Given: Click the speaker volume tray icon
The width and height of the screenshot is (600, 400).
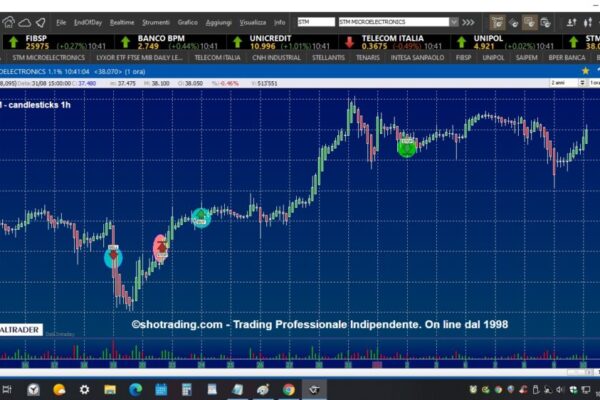Looking at the screenshot, I should (560, 390).
